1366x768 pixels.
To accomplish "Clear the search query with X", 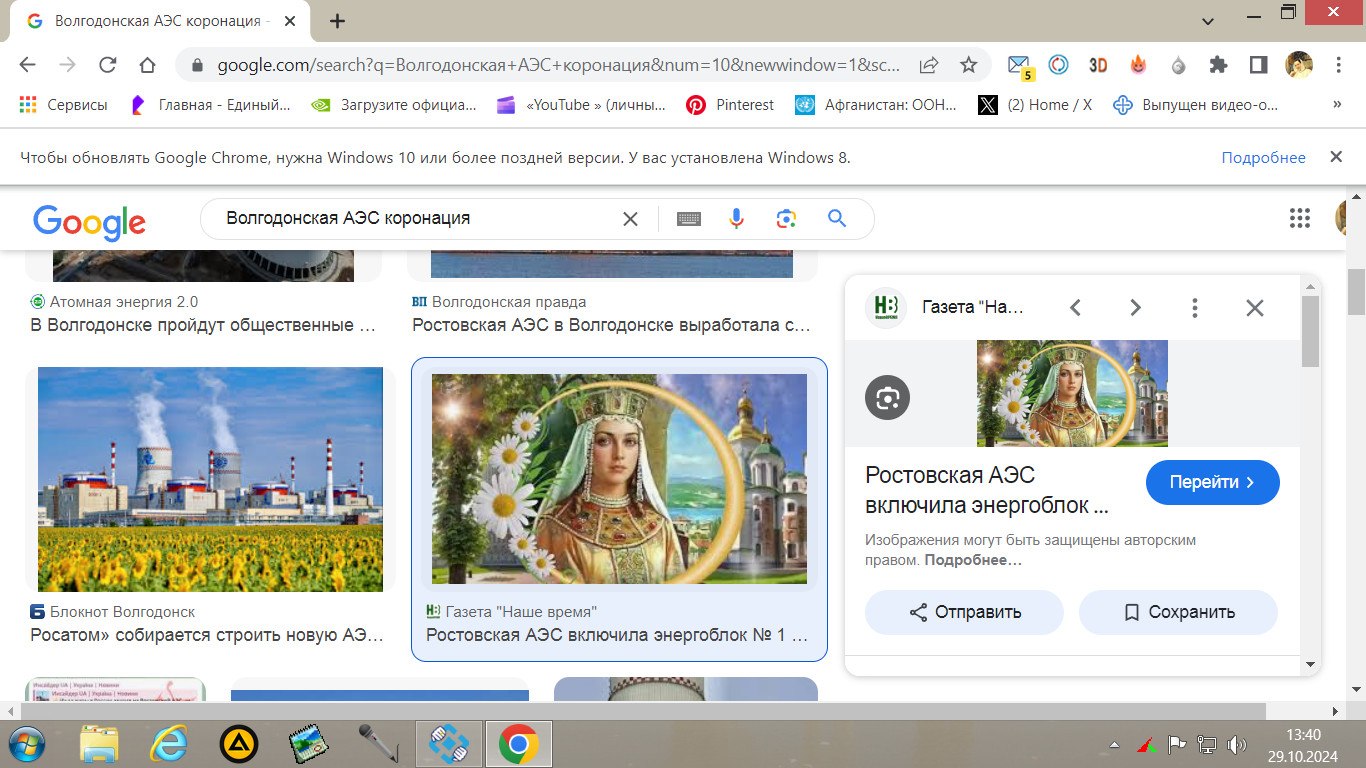I will (x=630, y=219).
